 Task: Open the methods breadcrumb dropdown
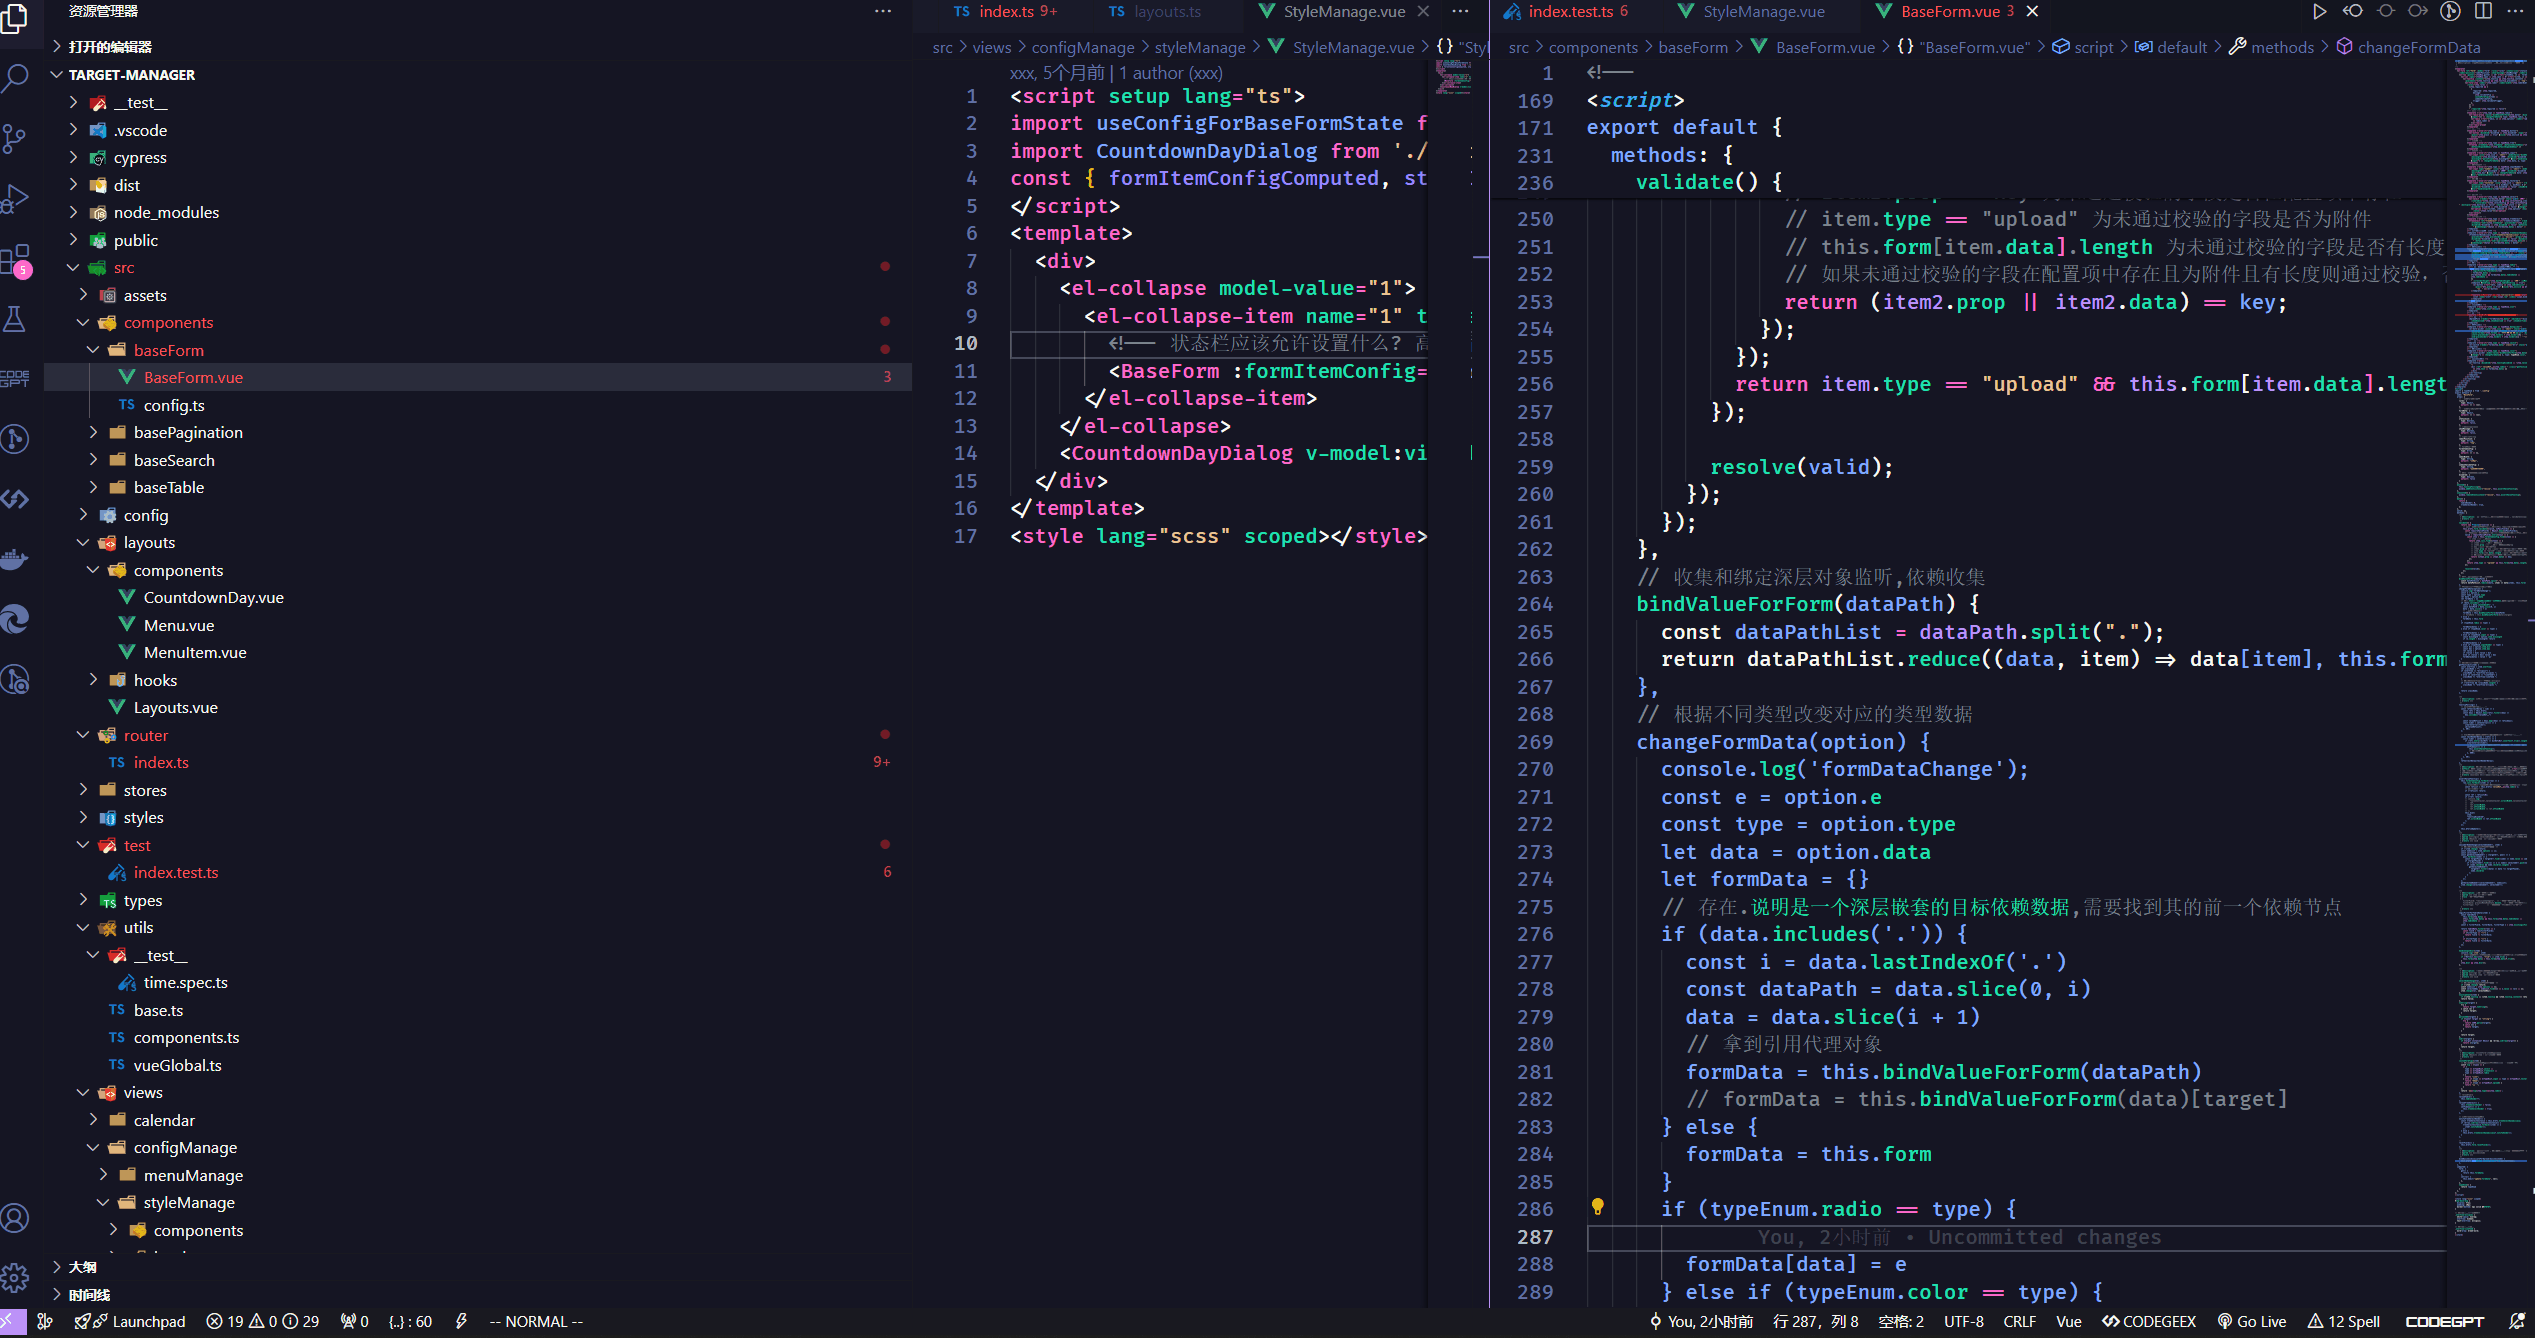click(x=2282, y=47)
